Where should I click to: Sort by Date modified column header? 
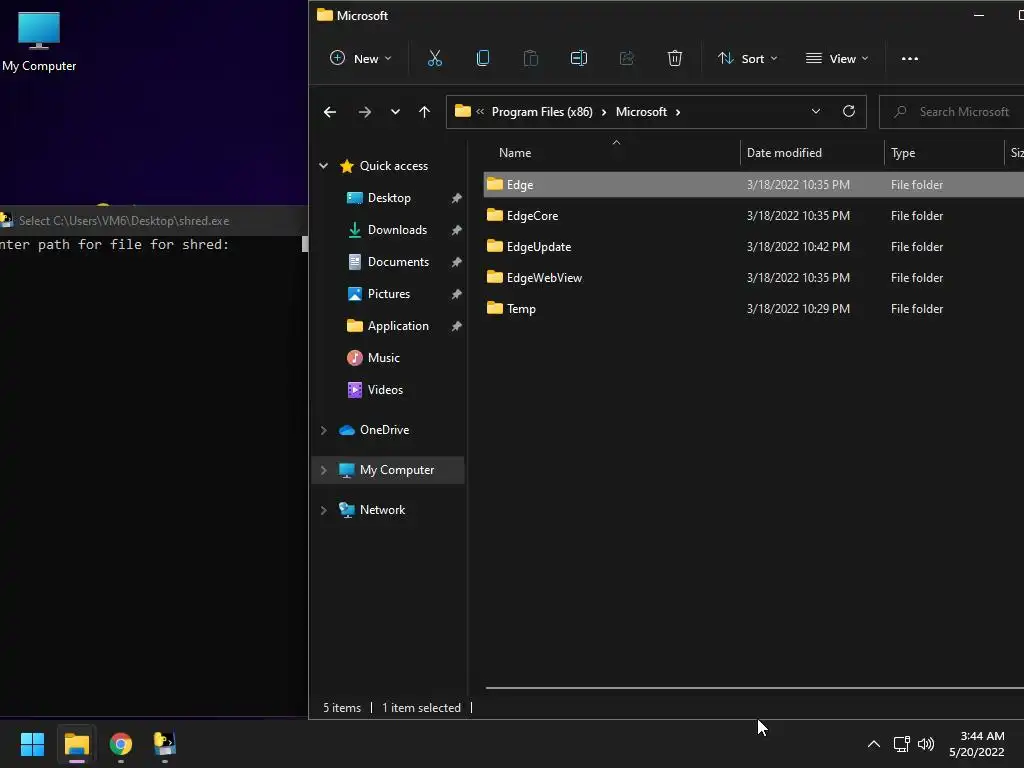pyautogui.click(x=784, y=153)
